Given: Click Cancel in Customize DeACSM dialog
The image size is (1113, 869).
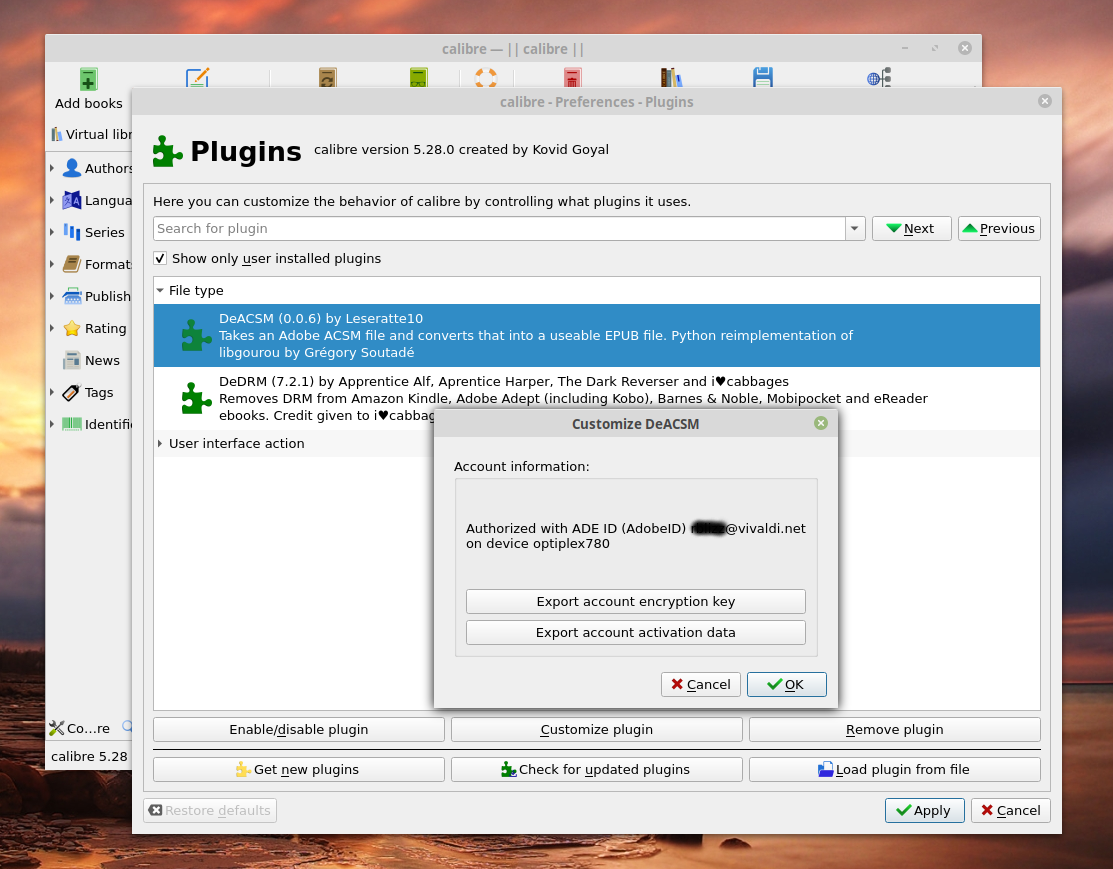Looking at the screenshot, I should (x=701, y=684).
